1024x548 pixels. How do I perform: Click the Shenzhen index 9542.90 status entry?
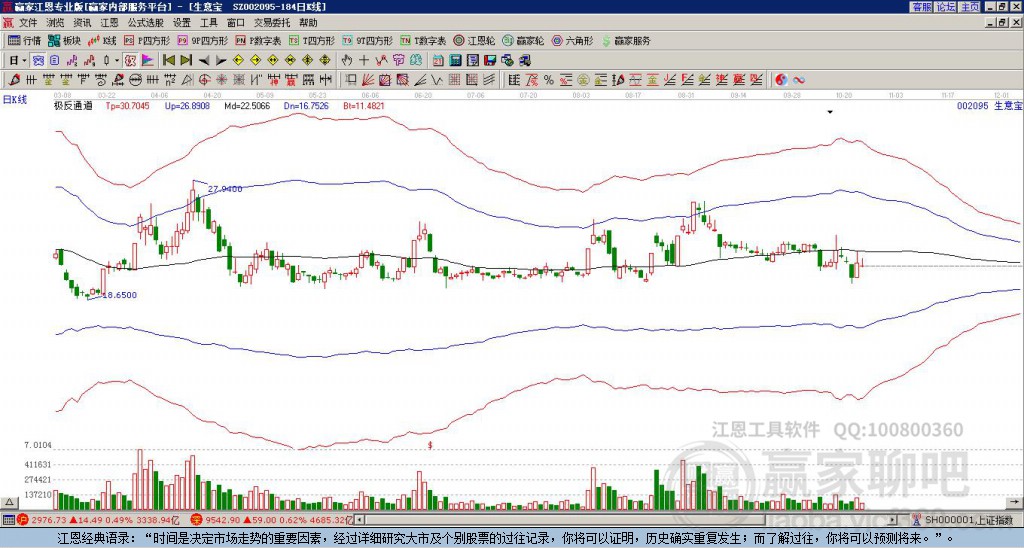(x=273, y=520)
